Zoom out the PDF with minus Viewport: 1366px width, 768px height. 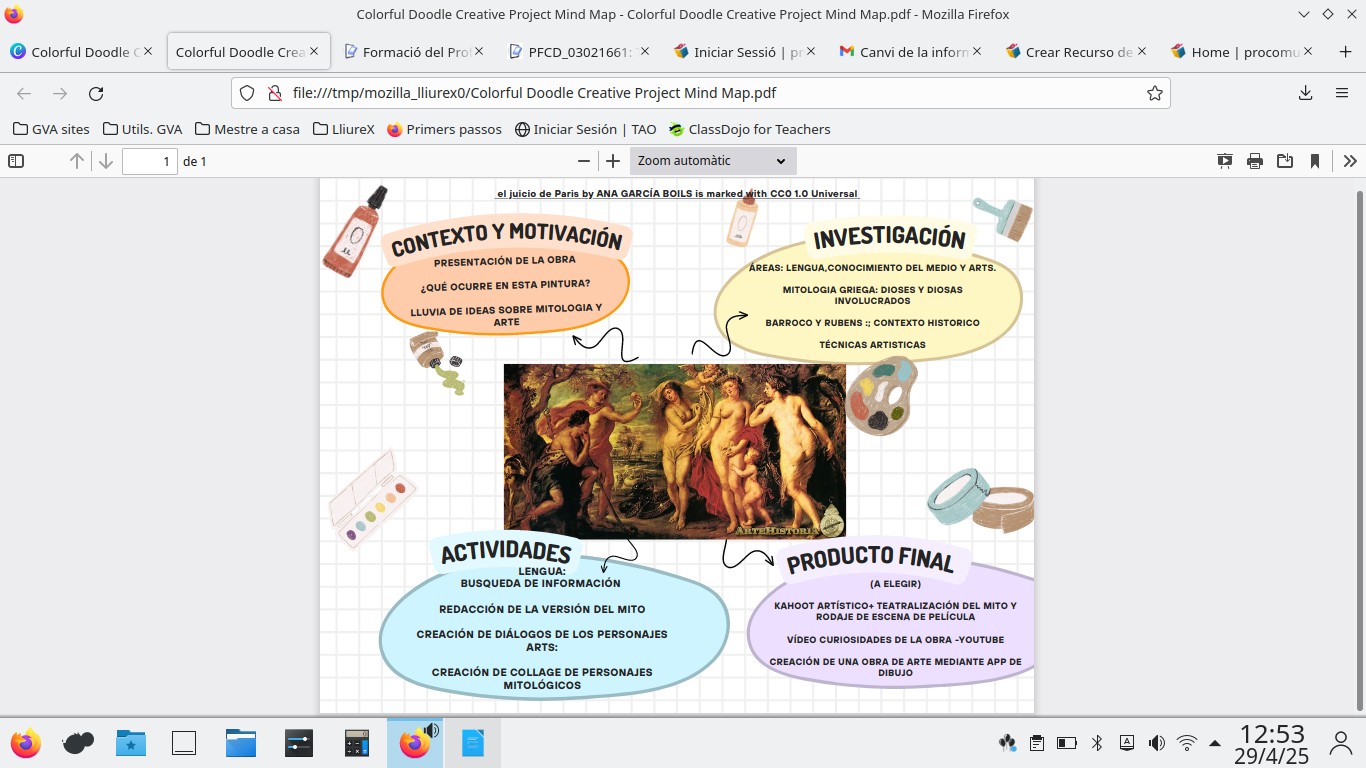point(584,161)
